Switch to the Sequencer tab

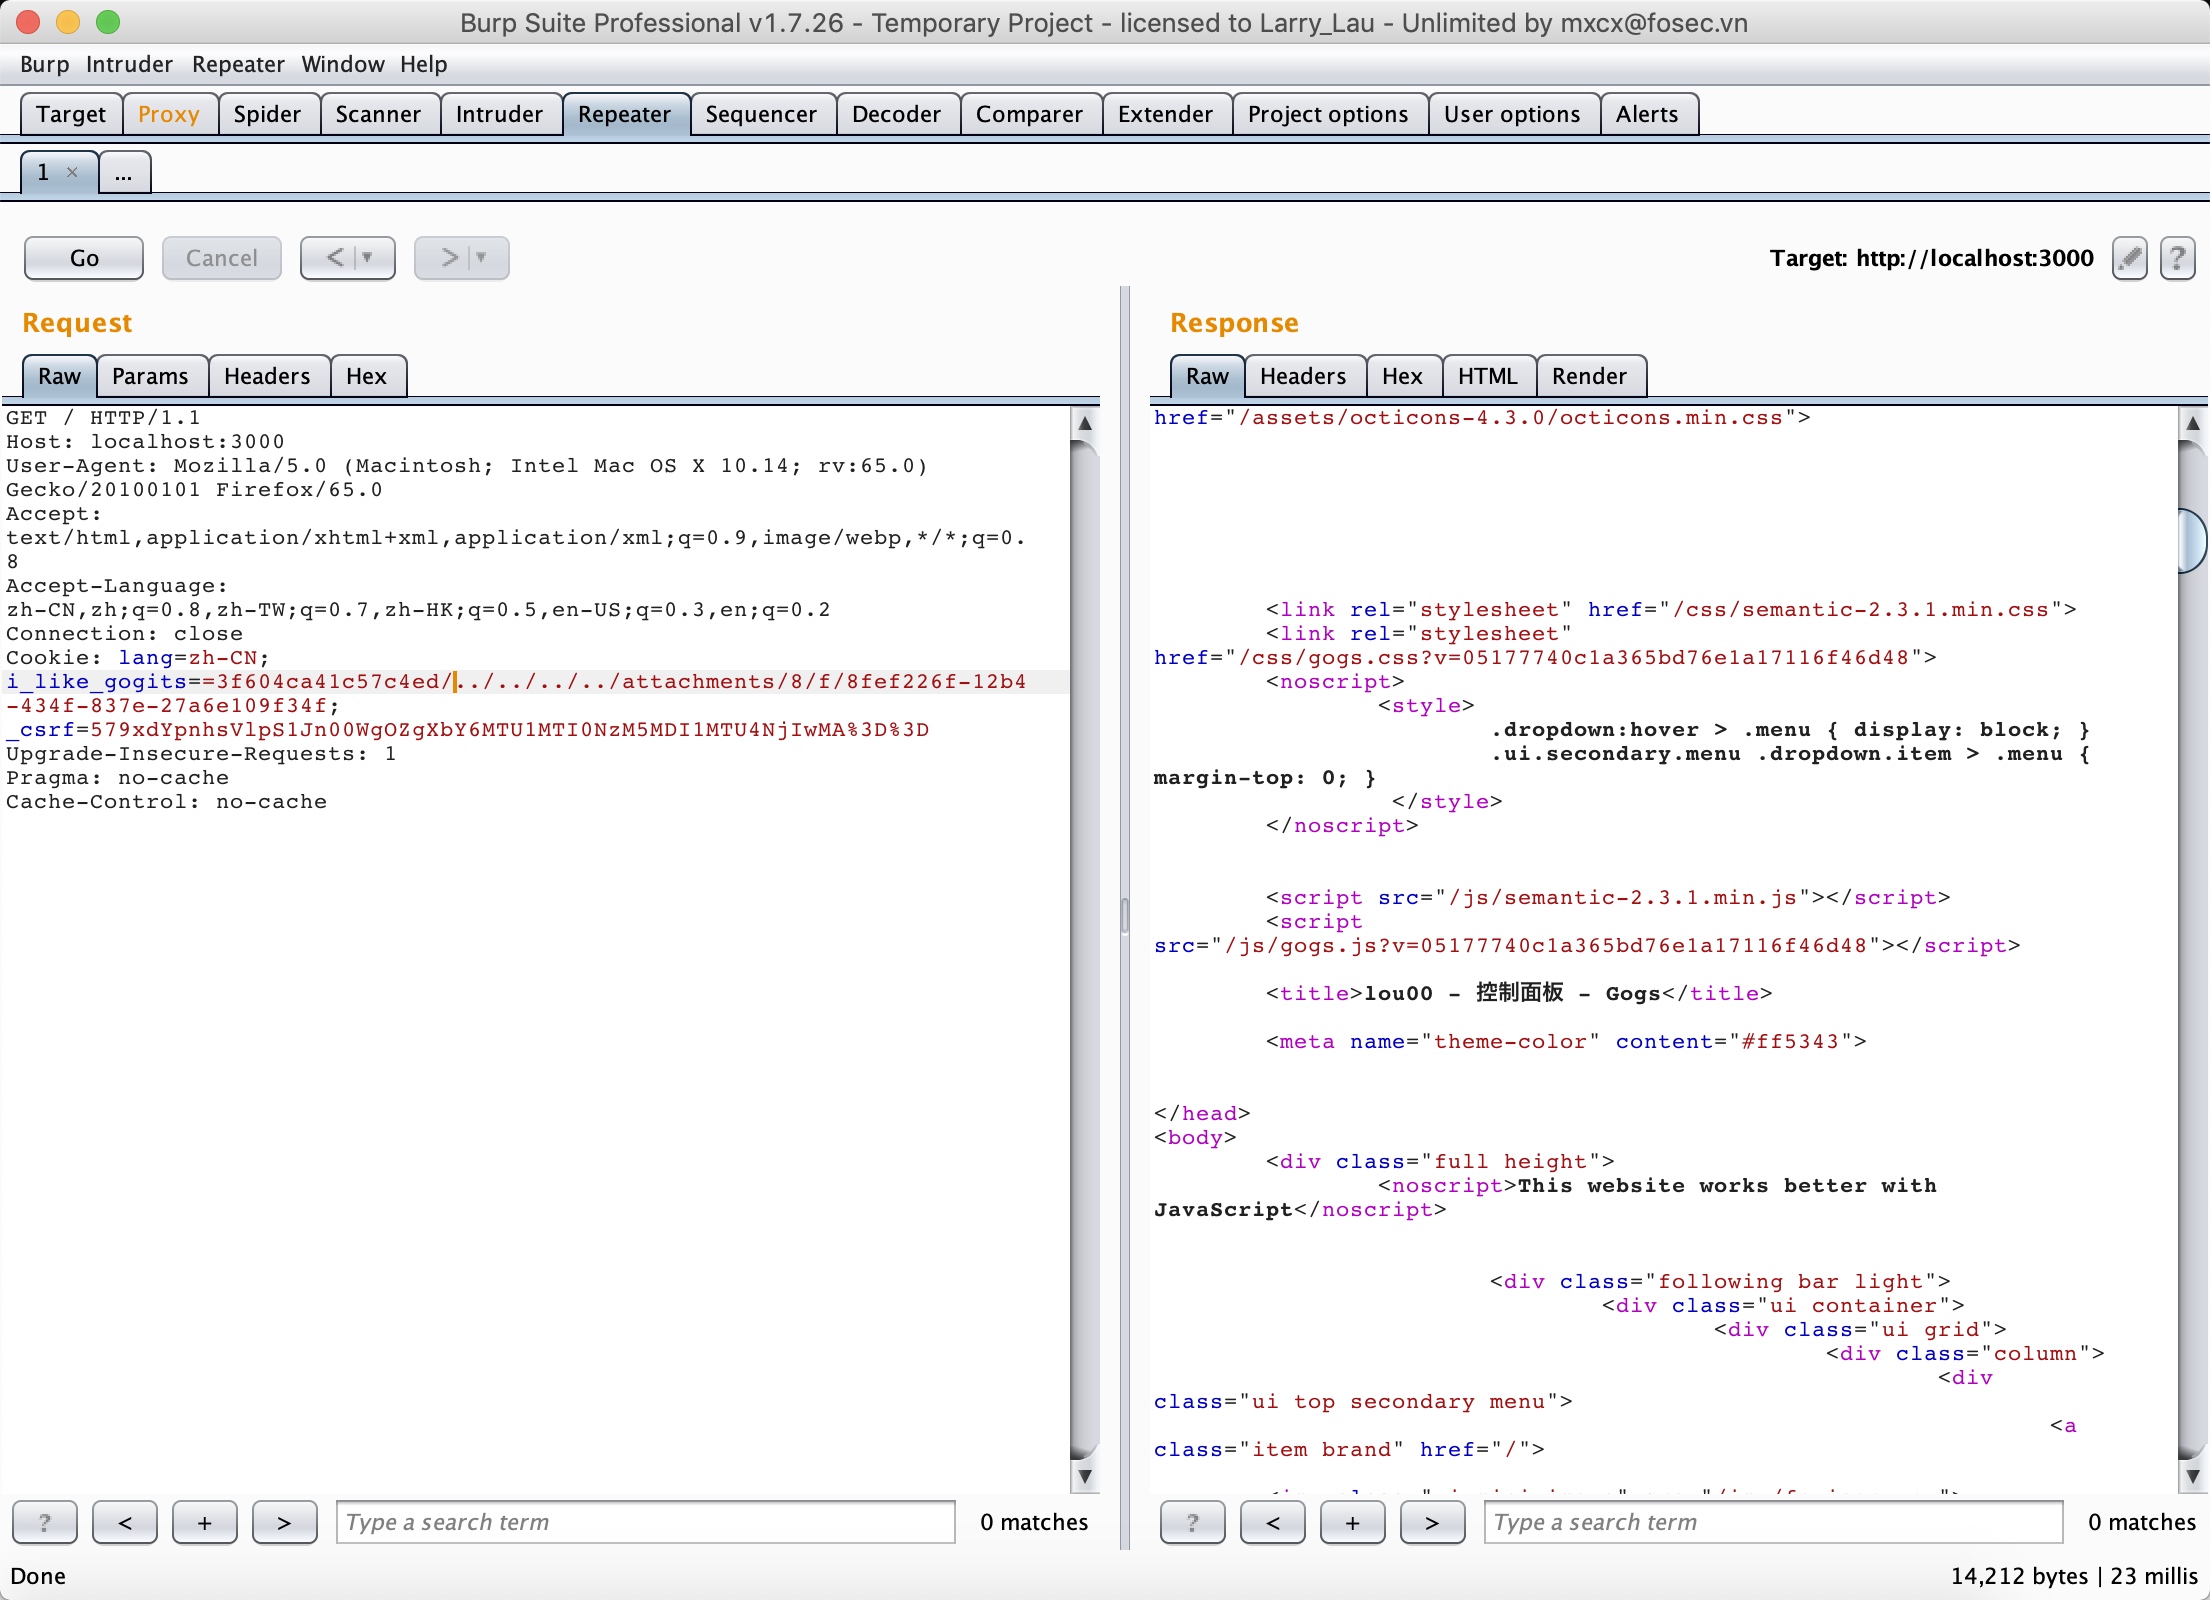pyautogui.click(x=761, y=114)
